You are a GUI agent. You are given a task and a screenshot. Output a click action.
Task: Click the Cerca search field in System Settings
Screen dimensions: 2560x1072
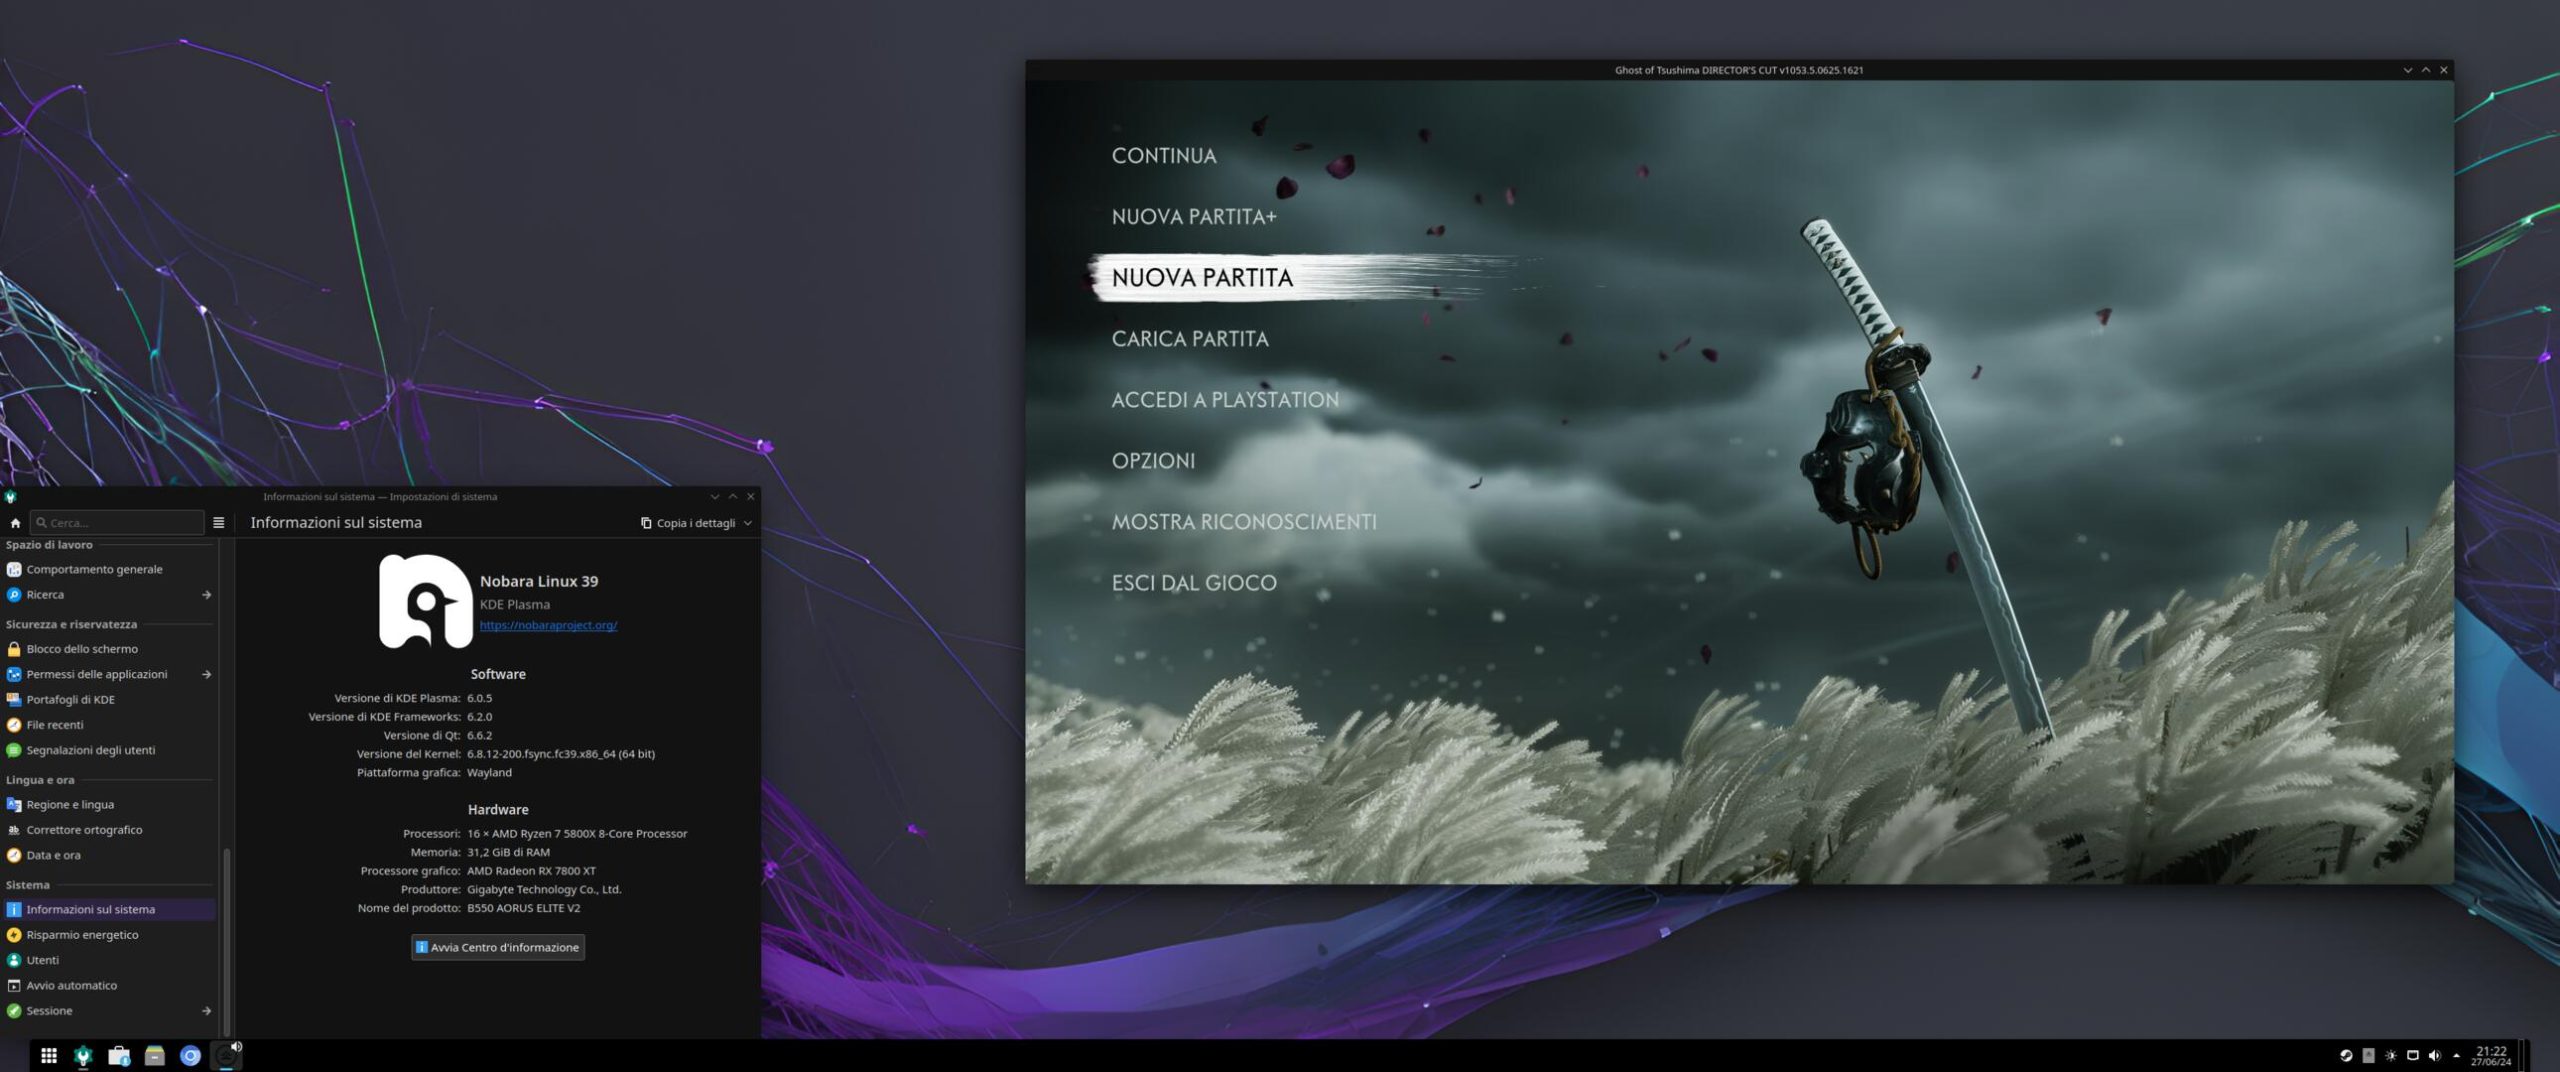tap(117, 523)
